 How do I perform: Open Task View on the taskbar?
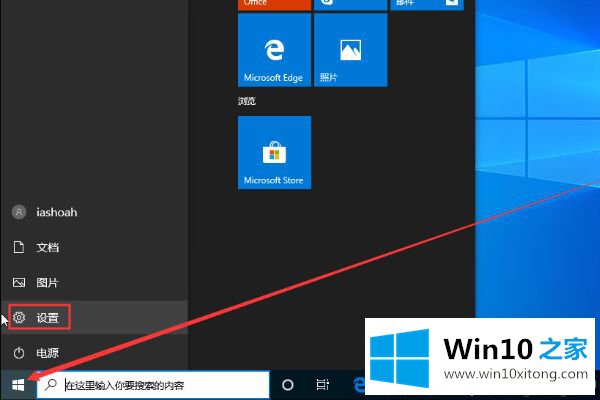(x=323, y=385)
